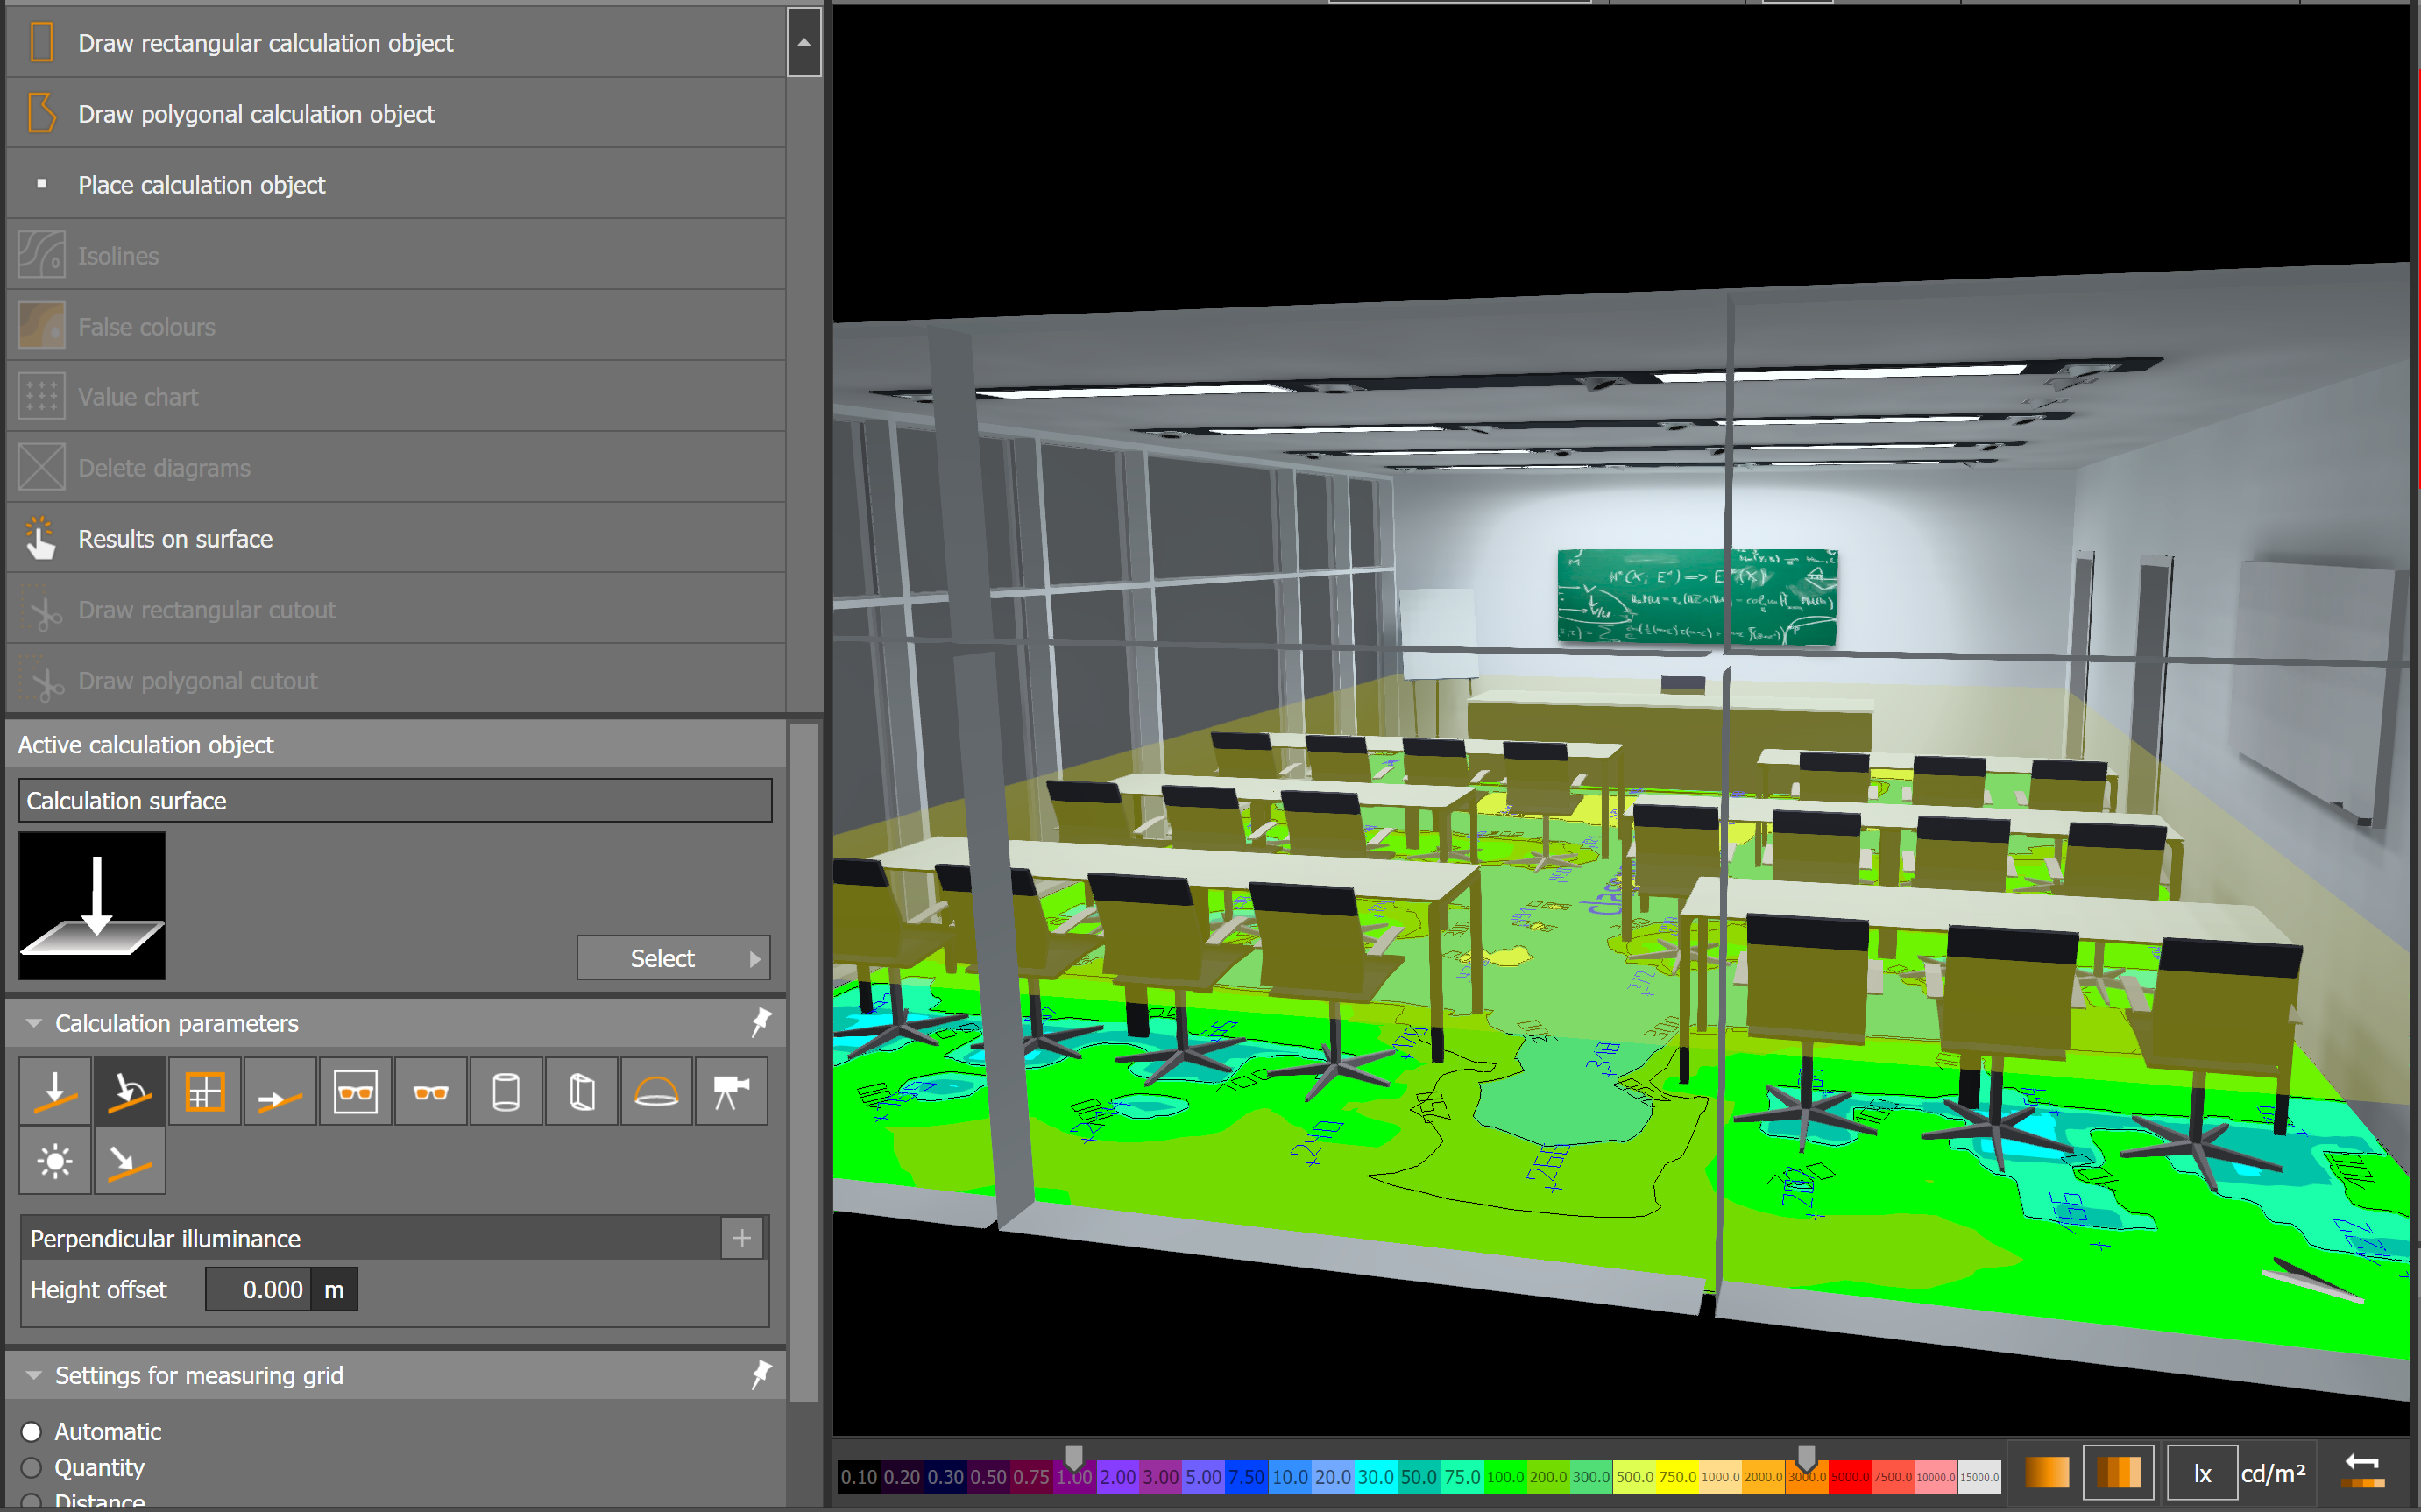Choose Results on surface tool
The width and height of the screenshot is (2421, 1512).
pyautogui.click(x=175, y=539)
